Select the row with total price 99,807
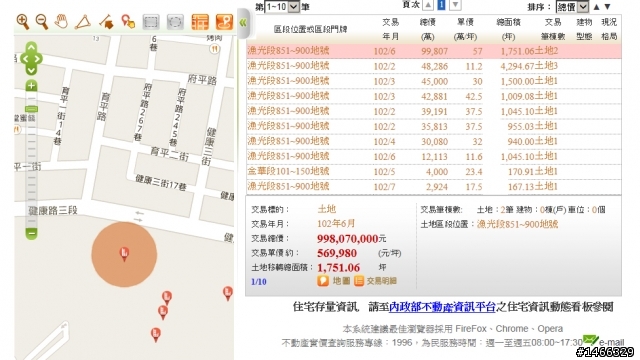The width and height of the screenshot is (640, 360). pos(434,51)
